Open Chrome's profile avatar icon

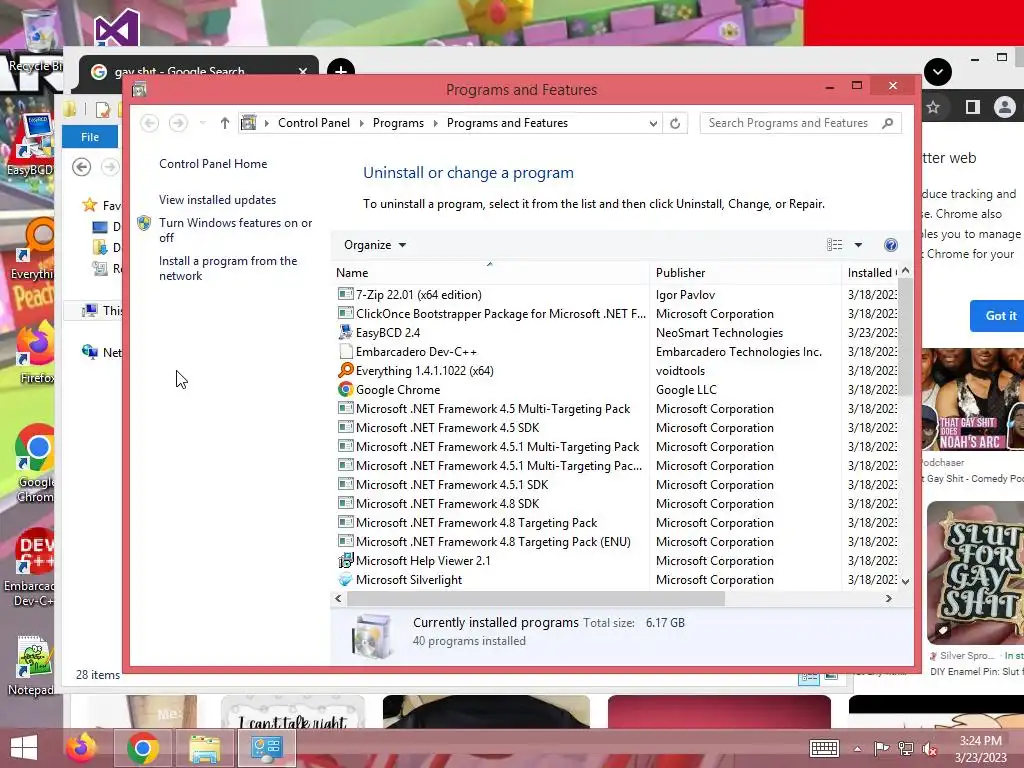coord(1004,107)
